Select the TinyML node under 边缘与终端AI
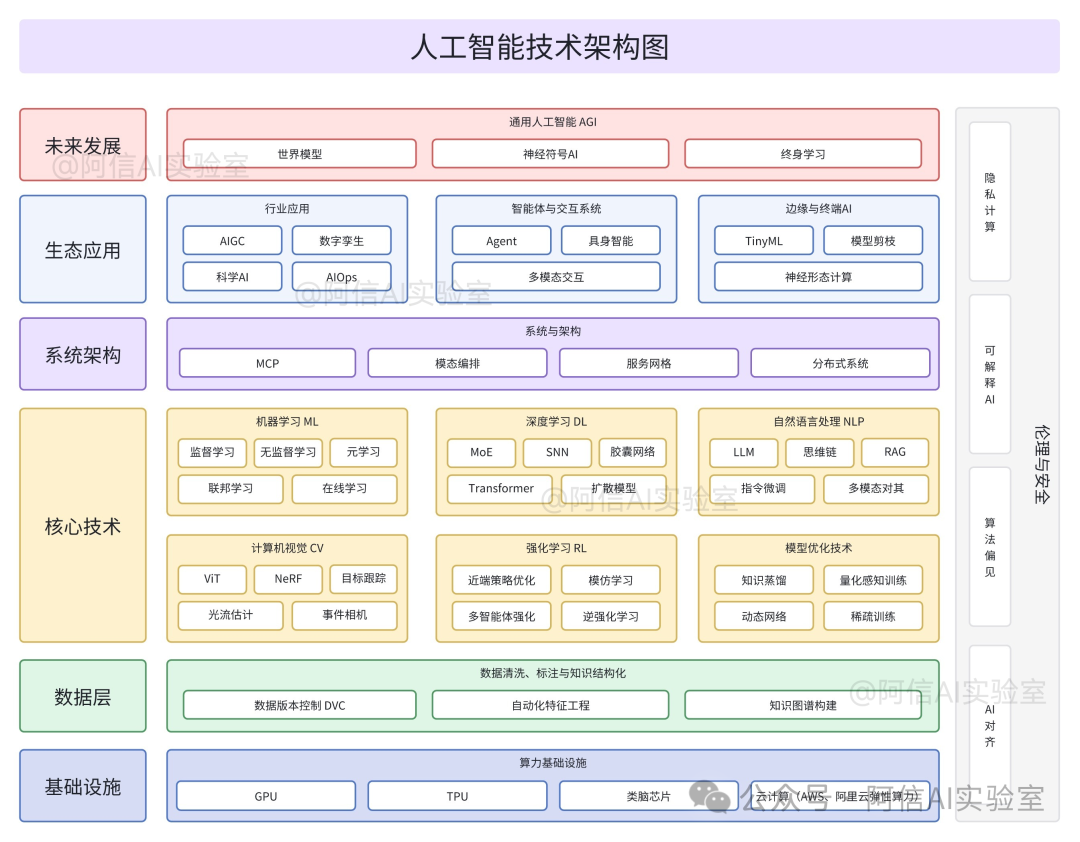Screen dimensions: 1080x842 tap(763, 240)
